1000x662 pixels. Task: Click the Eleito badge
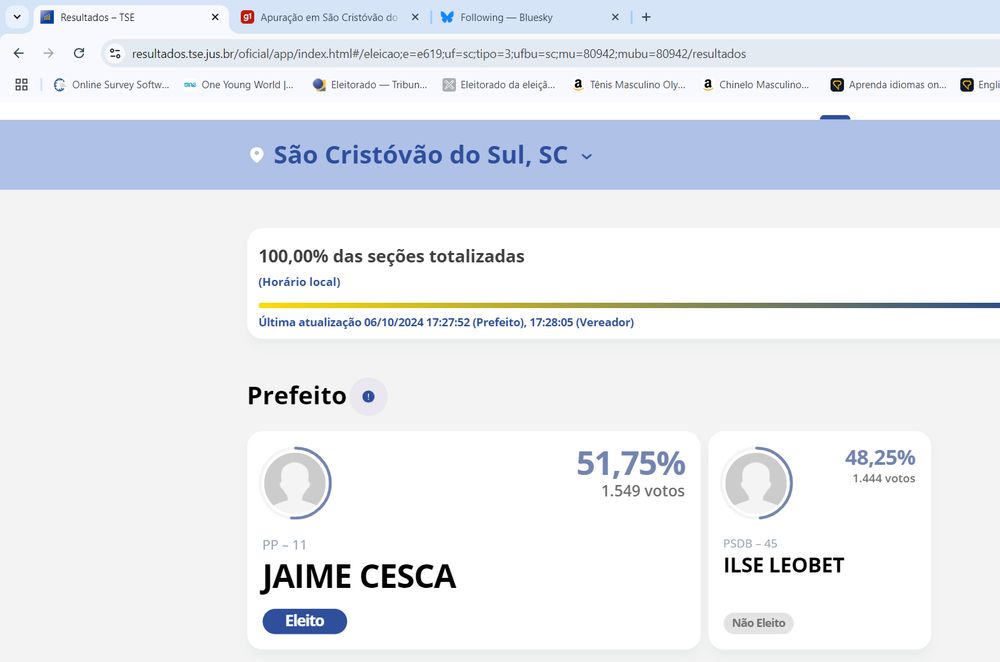pyautogui.click(x=305, y=621)
